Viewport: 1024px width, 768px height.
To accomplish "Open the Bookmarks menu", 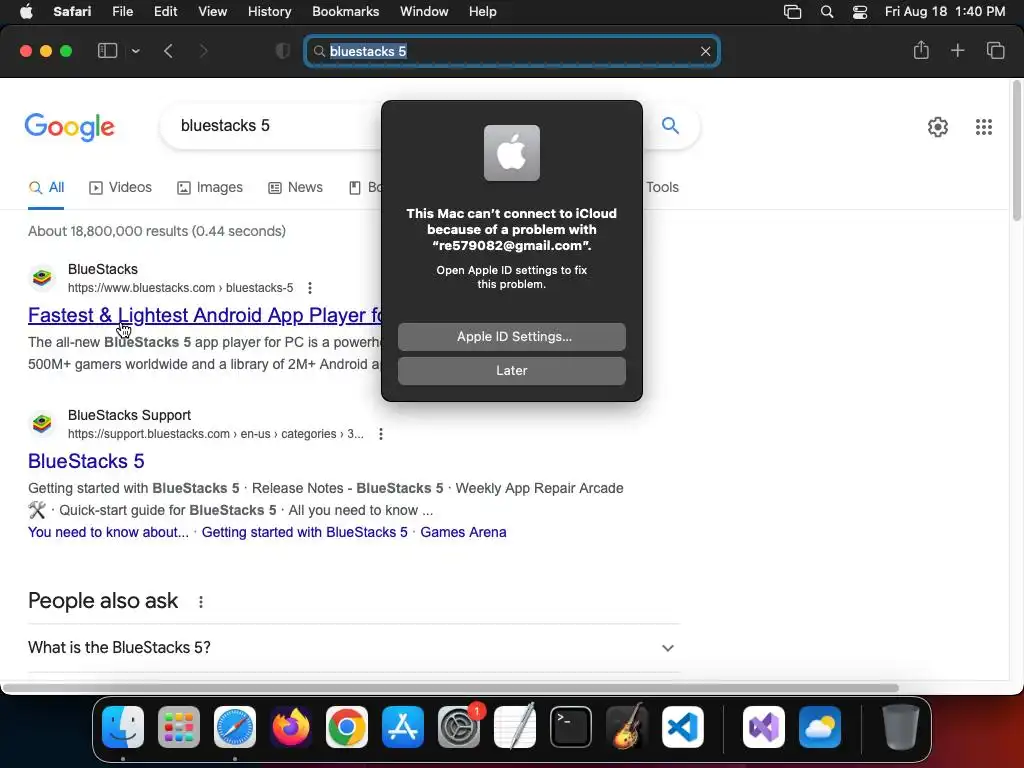I will (345, 12).
